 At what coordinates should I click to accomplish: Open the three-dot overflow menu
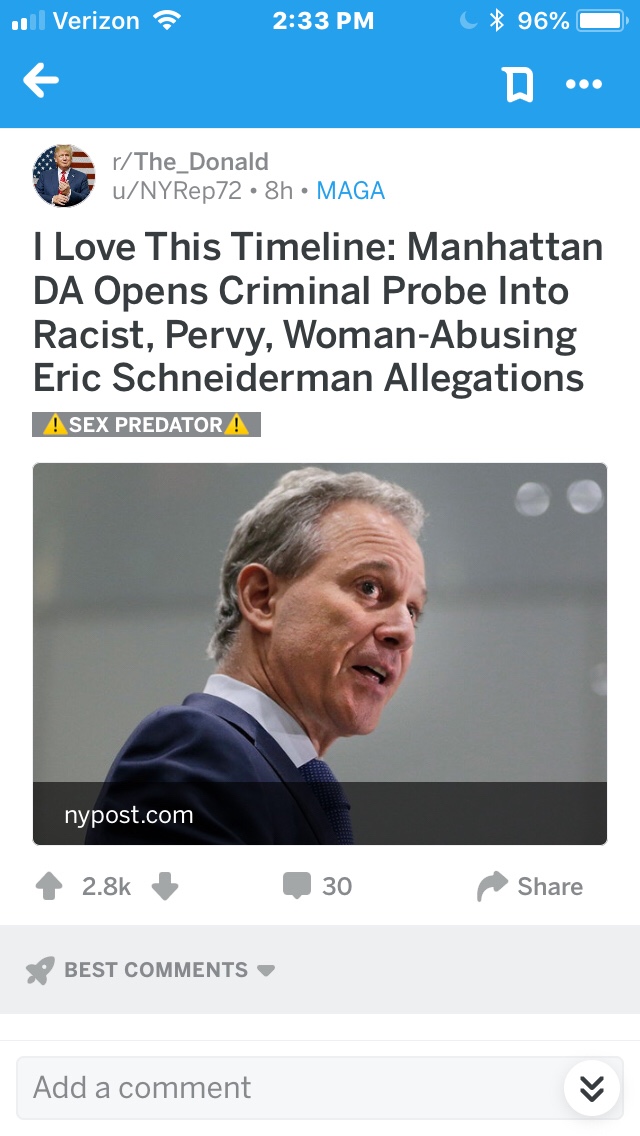pyautogui.click(x=584, y=84)
